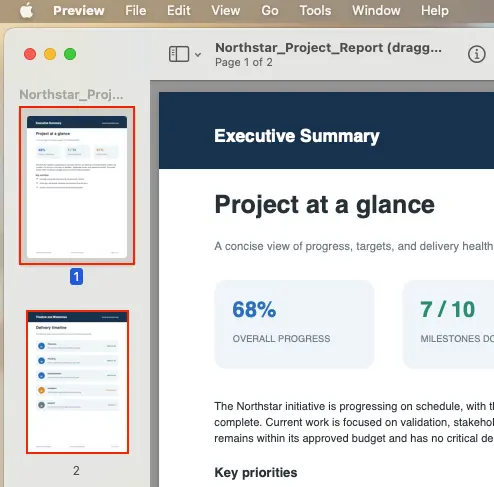Viewport: 494px width, 487px height.
Task: Click the Project at a glance heading
Action: point(325,204)
